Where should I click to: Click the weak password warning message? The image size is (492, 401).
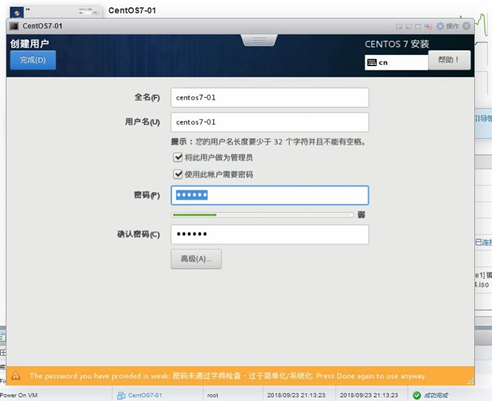click(x=228, y=376)
